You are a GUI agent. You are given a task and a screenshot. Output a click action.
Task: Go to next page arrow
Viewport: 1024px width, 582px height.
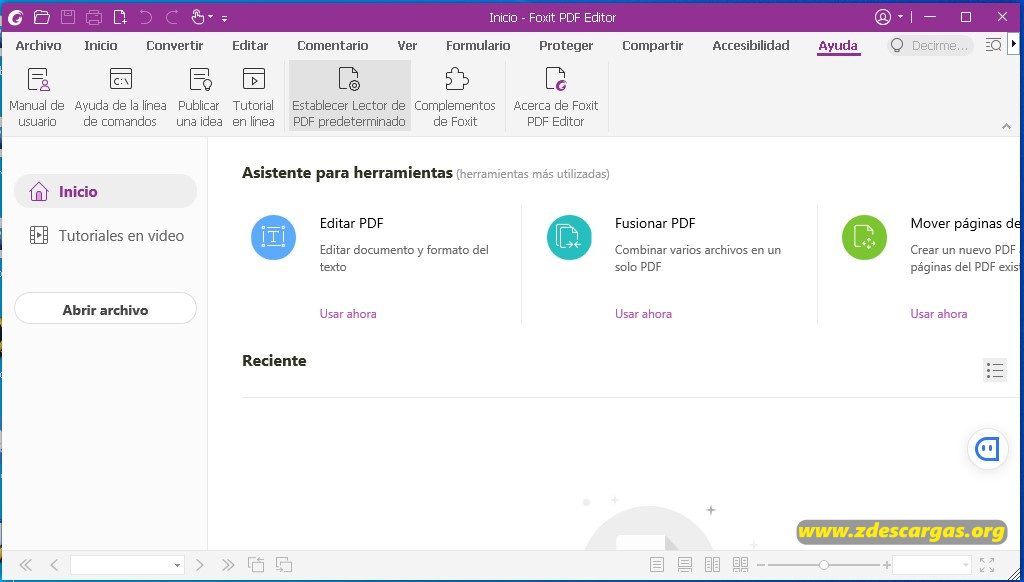coord(200,564)
